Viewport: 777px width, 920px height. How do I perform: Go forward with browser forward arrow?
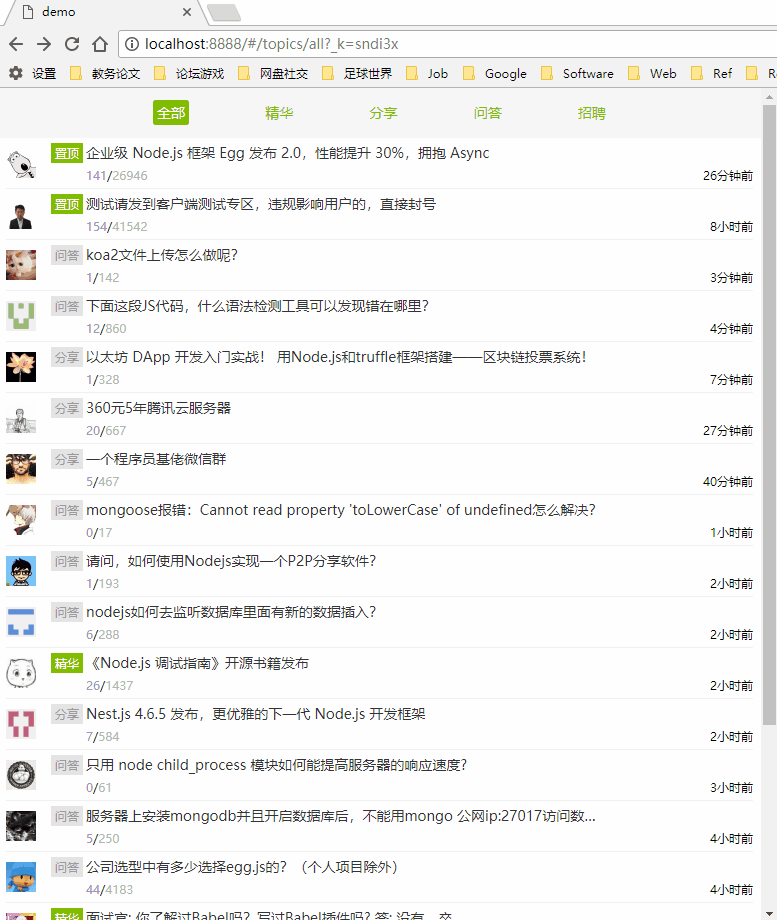pos(44,44)
